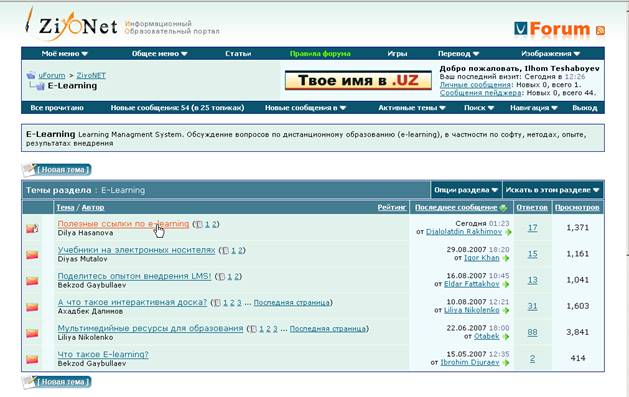The image size is (629, 397).
Task: Open Опции раздела dropdown
Action: pyautogui.click(x=466, y=190)
